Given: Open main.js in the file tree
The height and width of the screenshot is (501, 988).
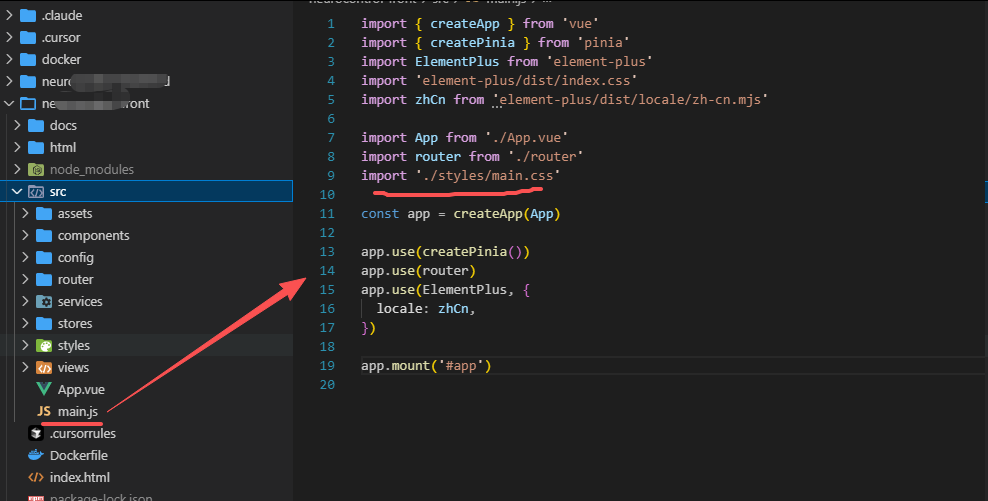Looking at the screenshot, I should pyautogui.click(x=78, y=412).
